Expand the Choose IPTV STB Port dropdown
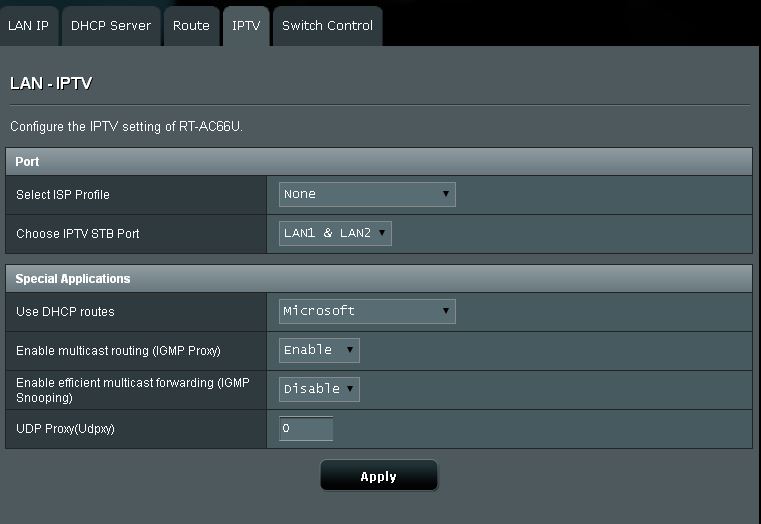This screenshot has height=524, width=761. tap(335, 233)
